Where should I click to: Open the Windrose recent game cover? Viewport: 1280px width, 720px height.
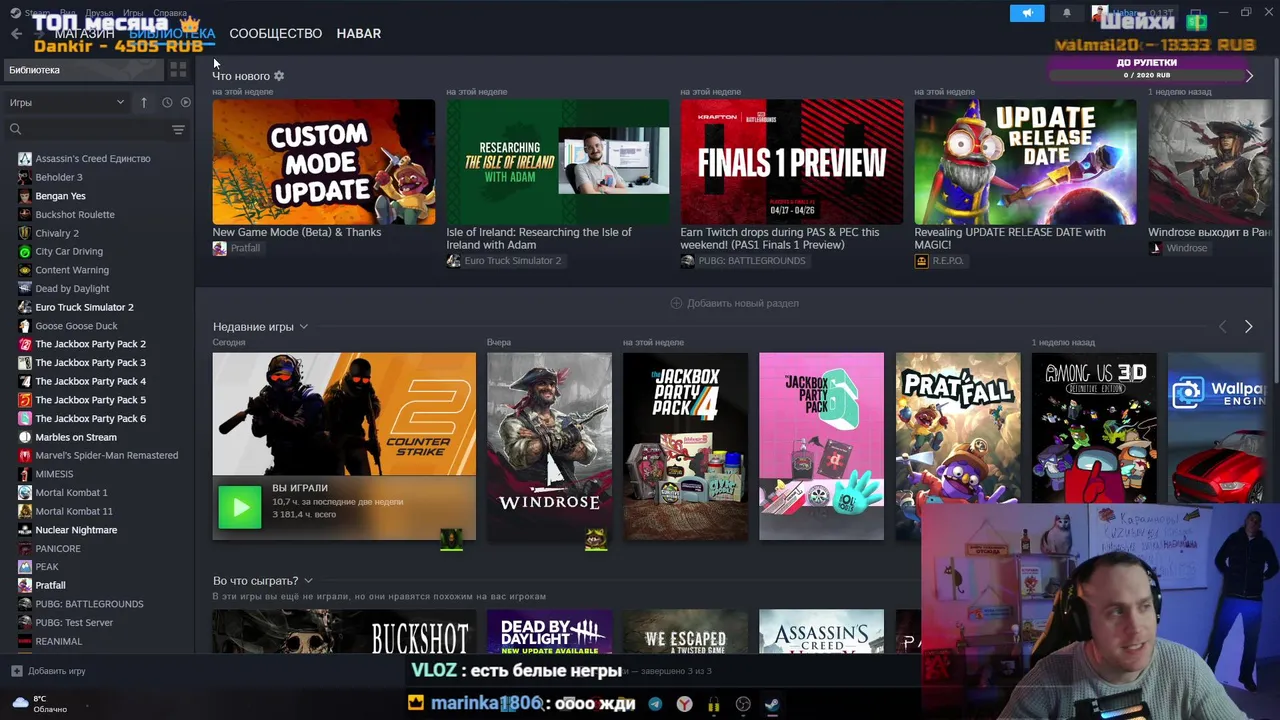point(549,446)
